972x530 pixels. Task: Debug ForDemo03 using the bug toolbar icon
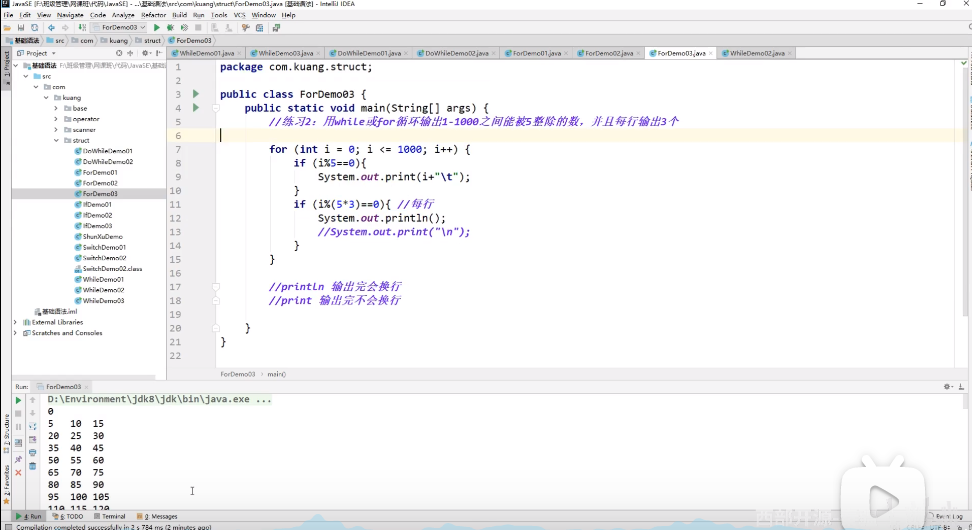click(x=170, y=28)
